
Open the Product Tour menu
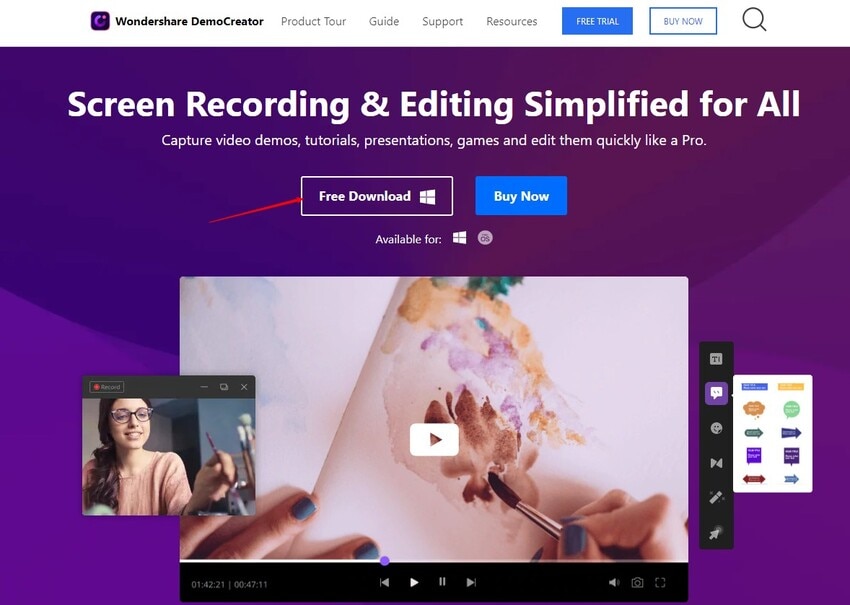(313, 21)
